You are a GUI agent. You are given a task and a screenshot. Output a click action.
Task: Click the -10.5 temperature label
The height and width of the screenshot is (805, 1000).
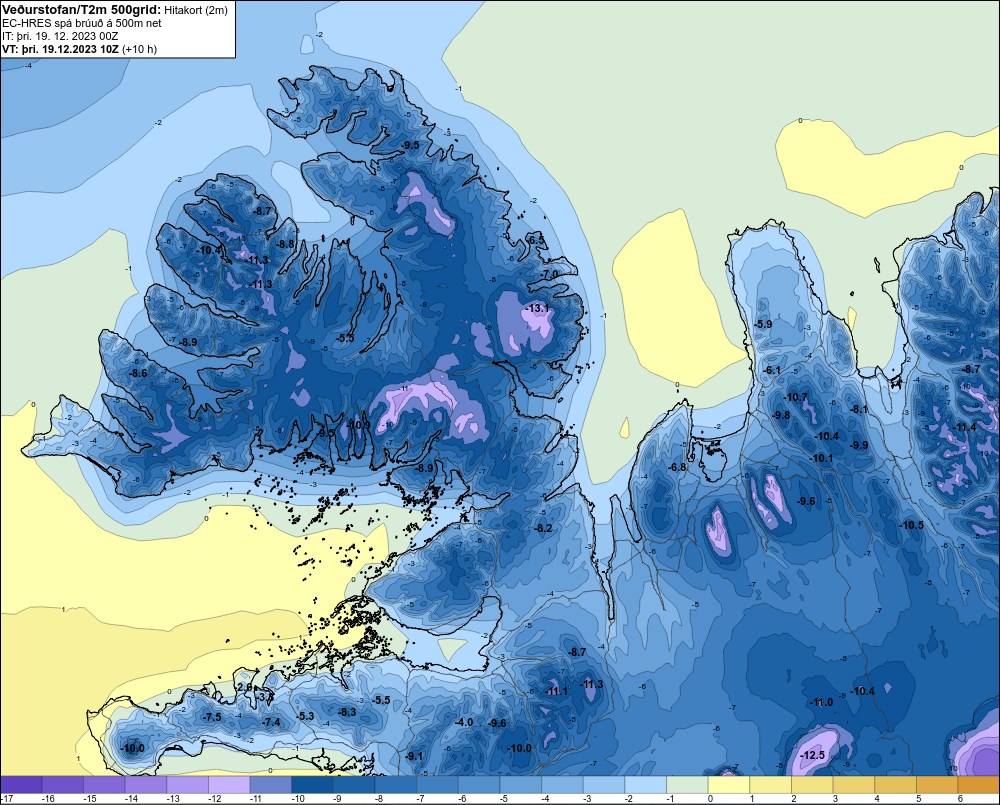911,524
